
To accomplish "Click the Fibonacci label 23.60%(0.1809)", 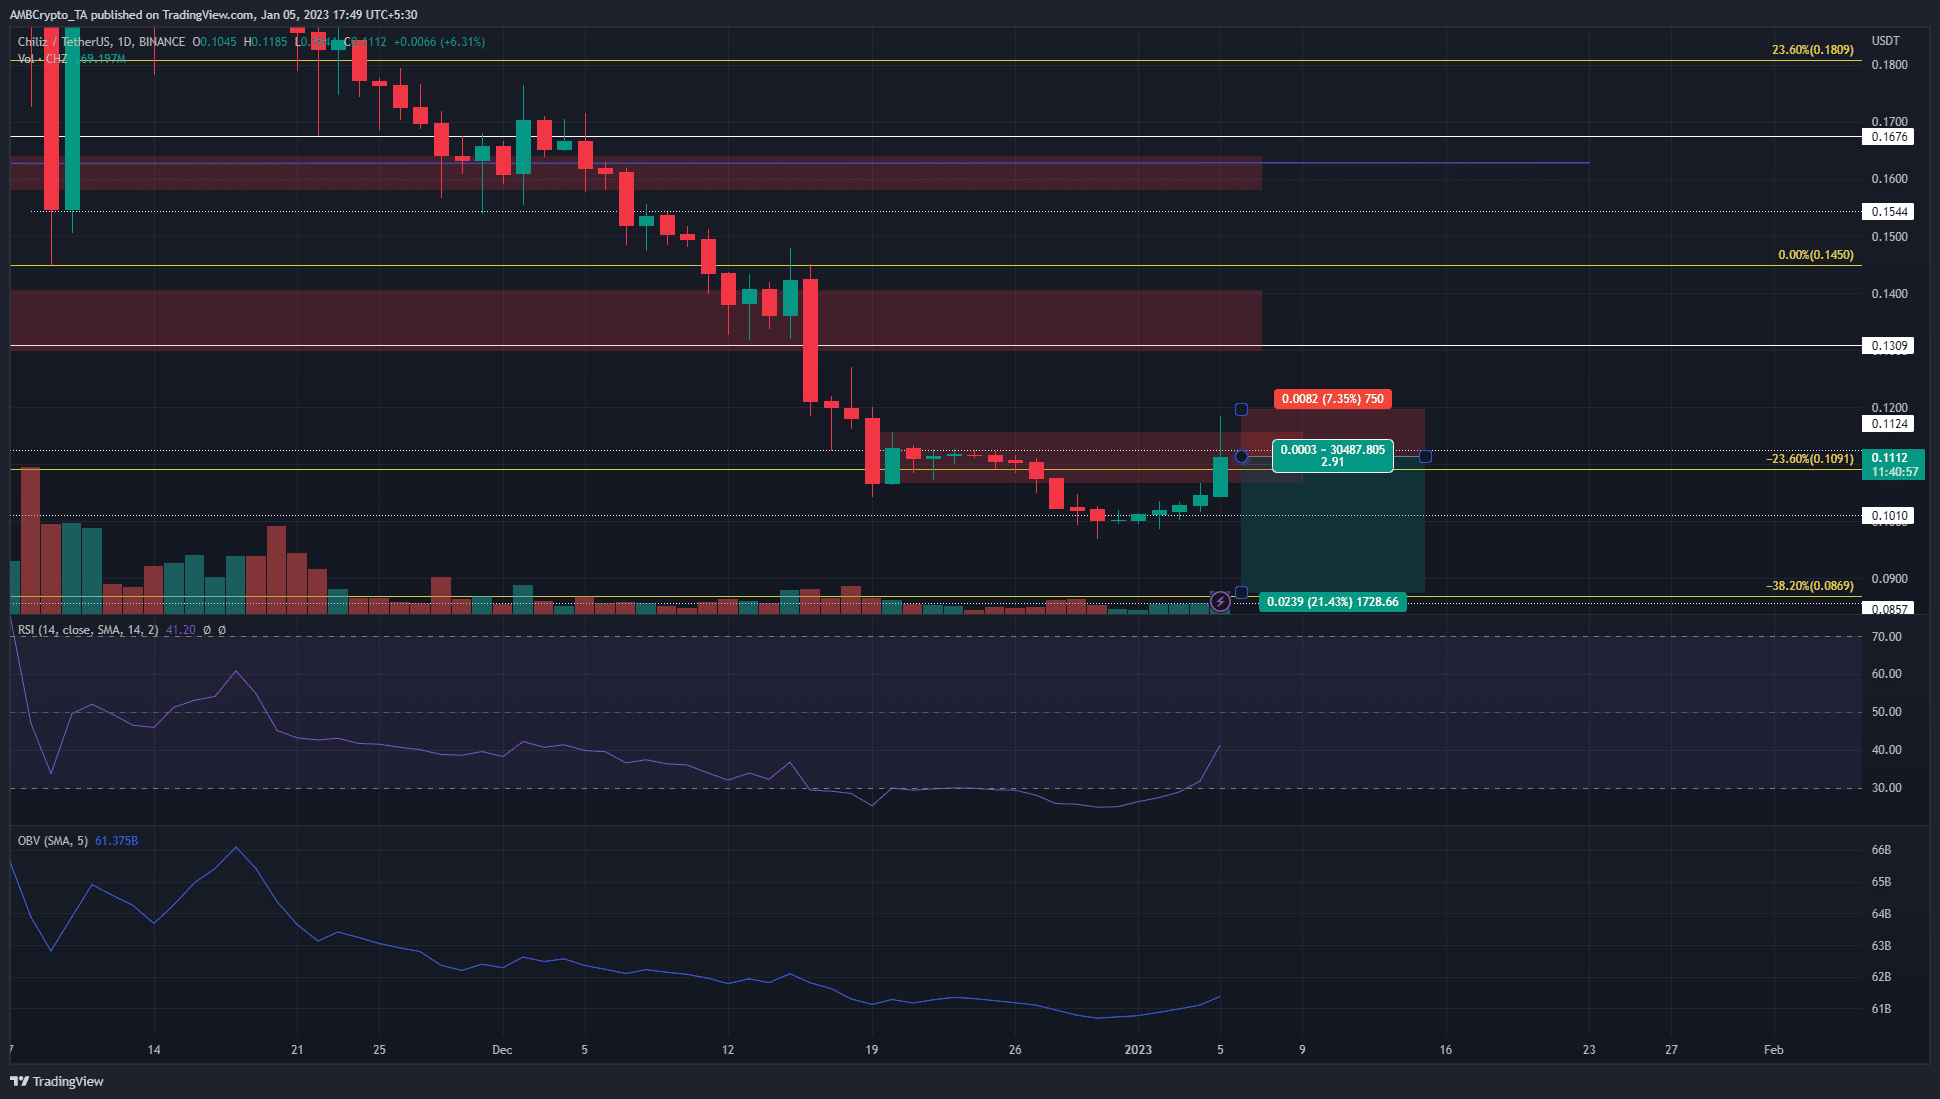I will (x=1812, y=50).
